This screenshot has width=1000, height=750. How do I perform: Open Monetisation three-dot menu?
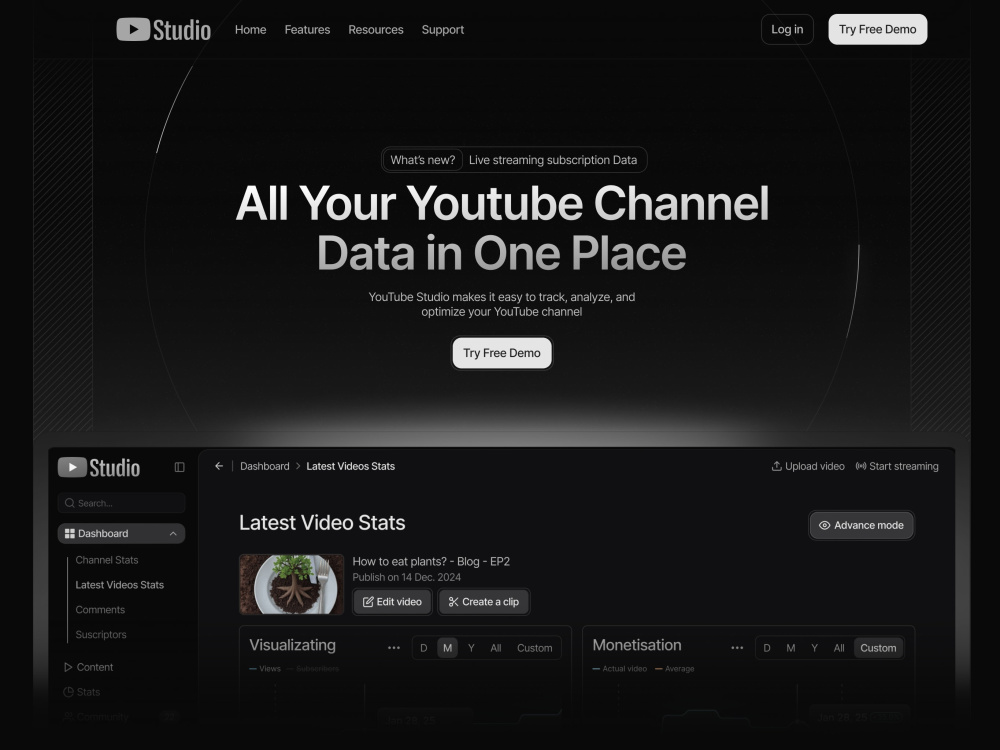pyautogui.click(x=737, y=648)
